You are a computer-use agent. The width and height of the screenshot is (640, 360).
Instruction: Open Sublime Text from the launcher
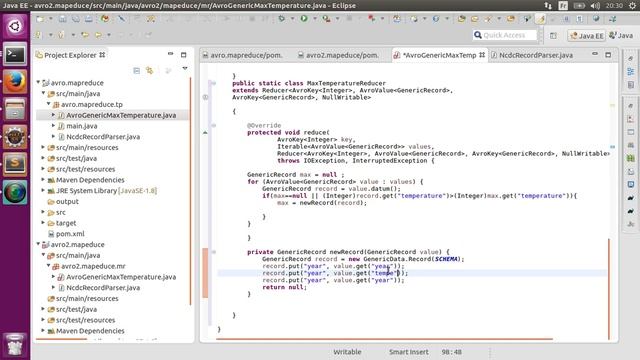[15, 164]
